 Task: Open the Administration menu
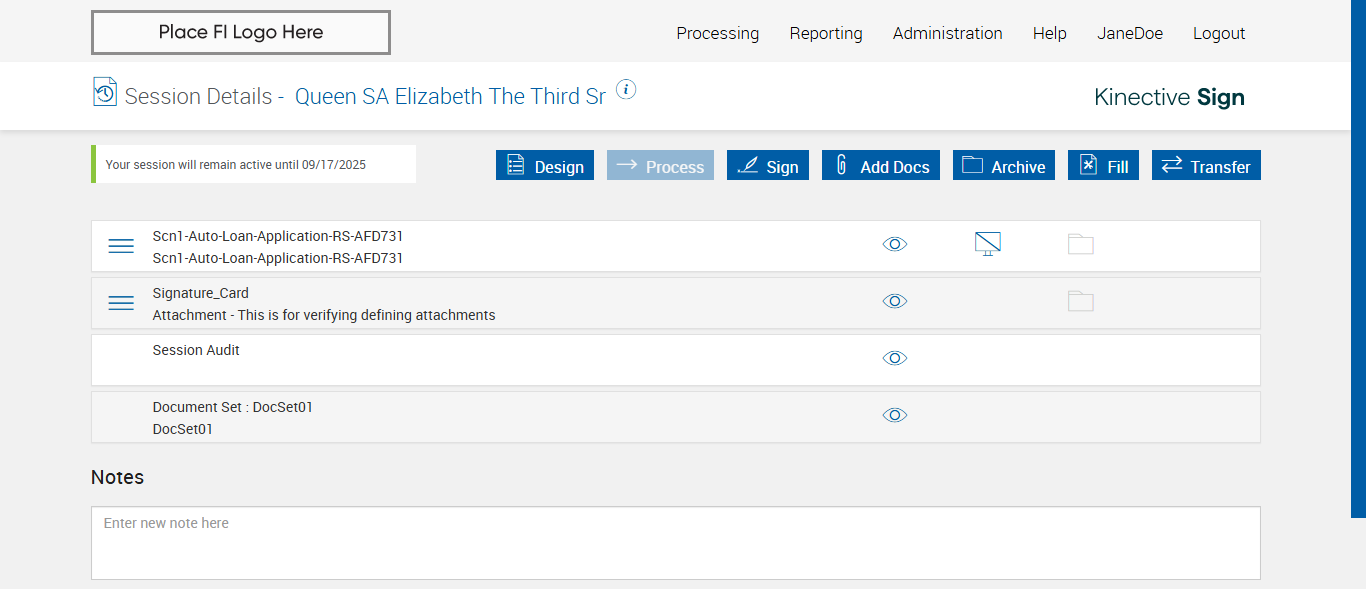947,33
